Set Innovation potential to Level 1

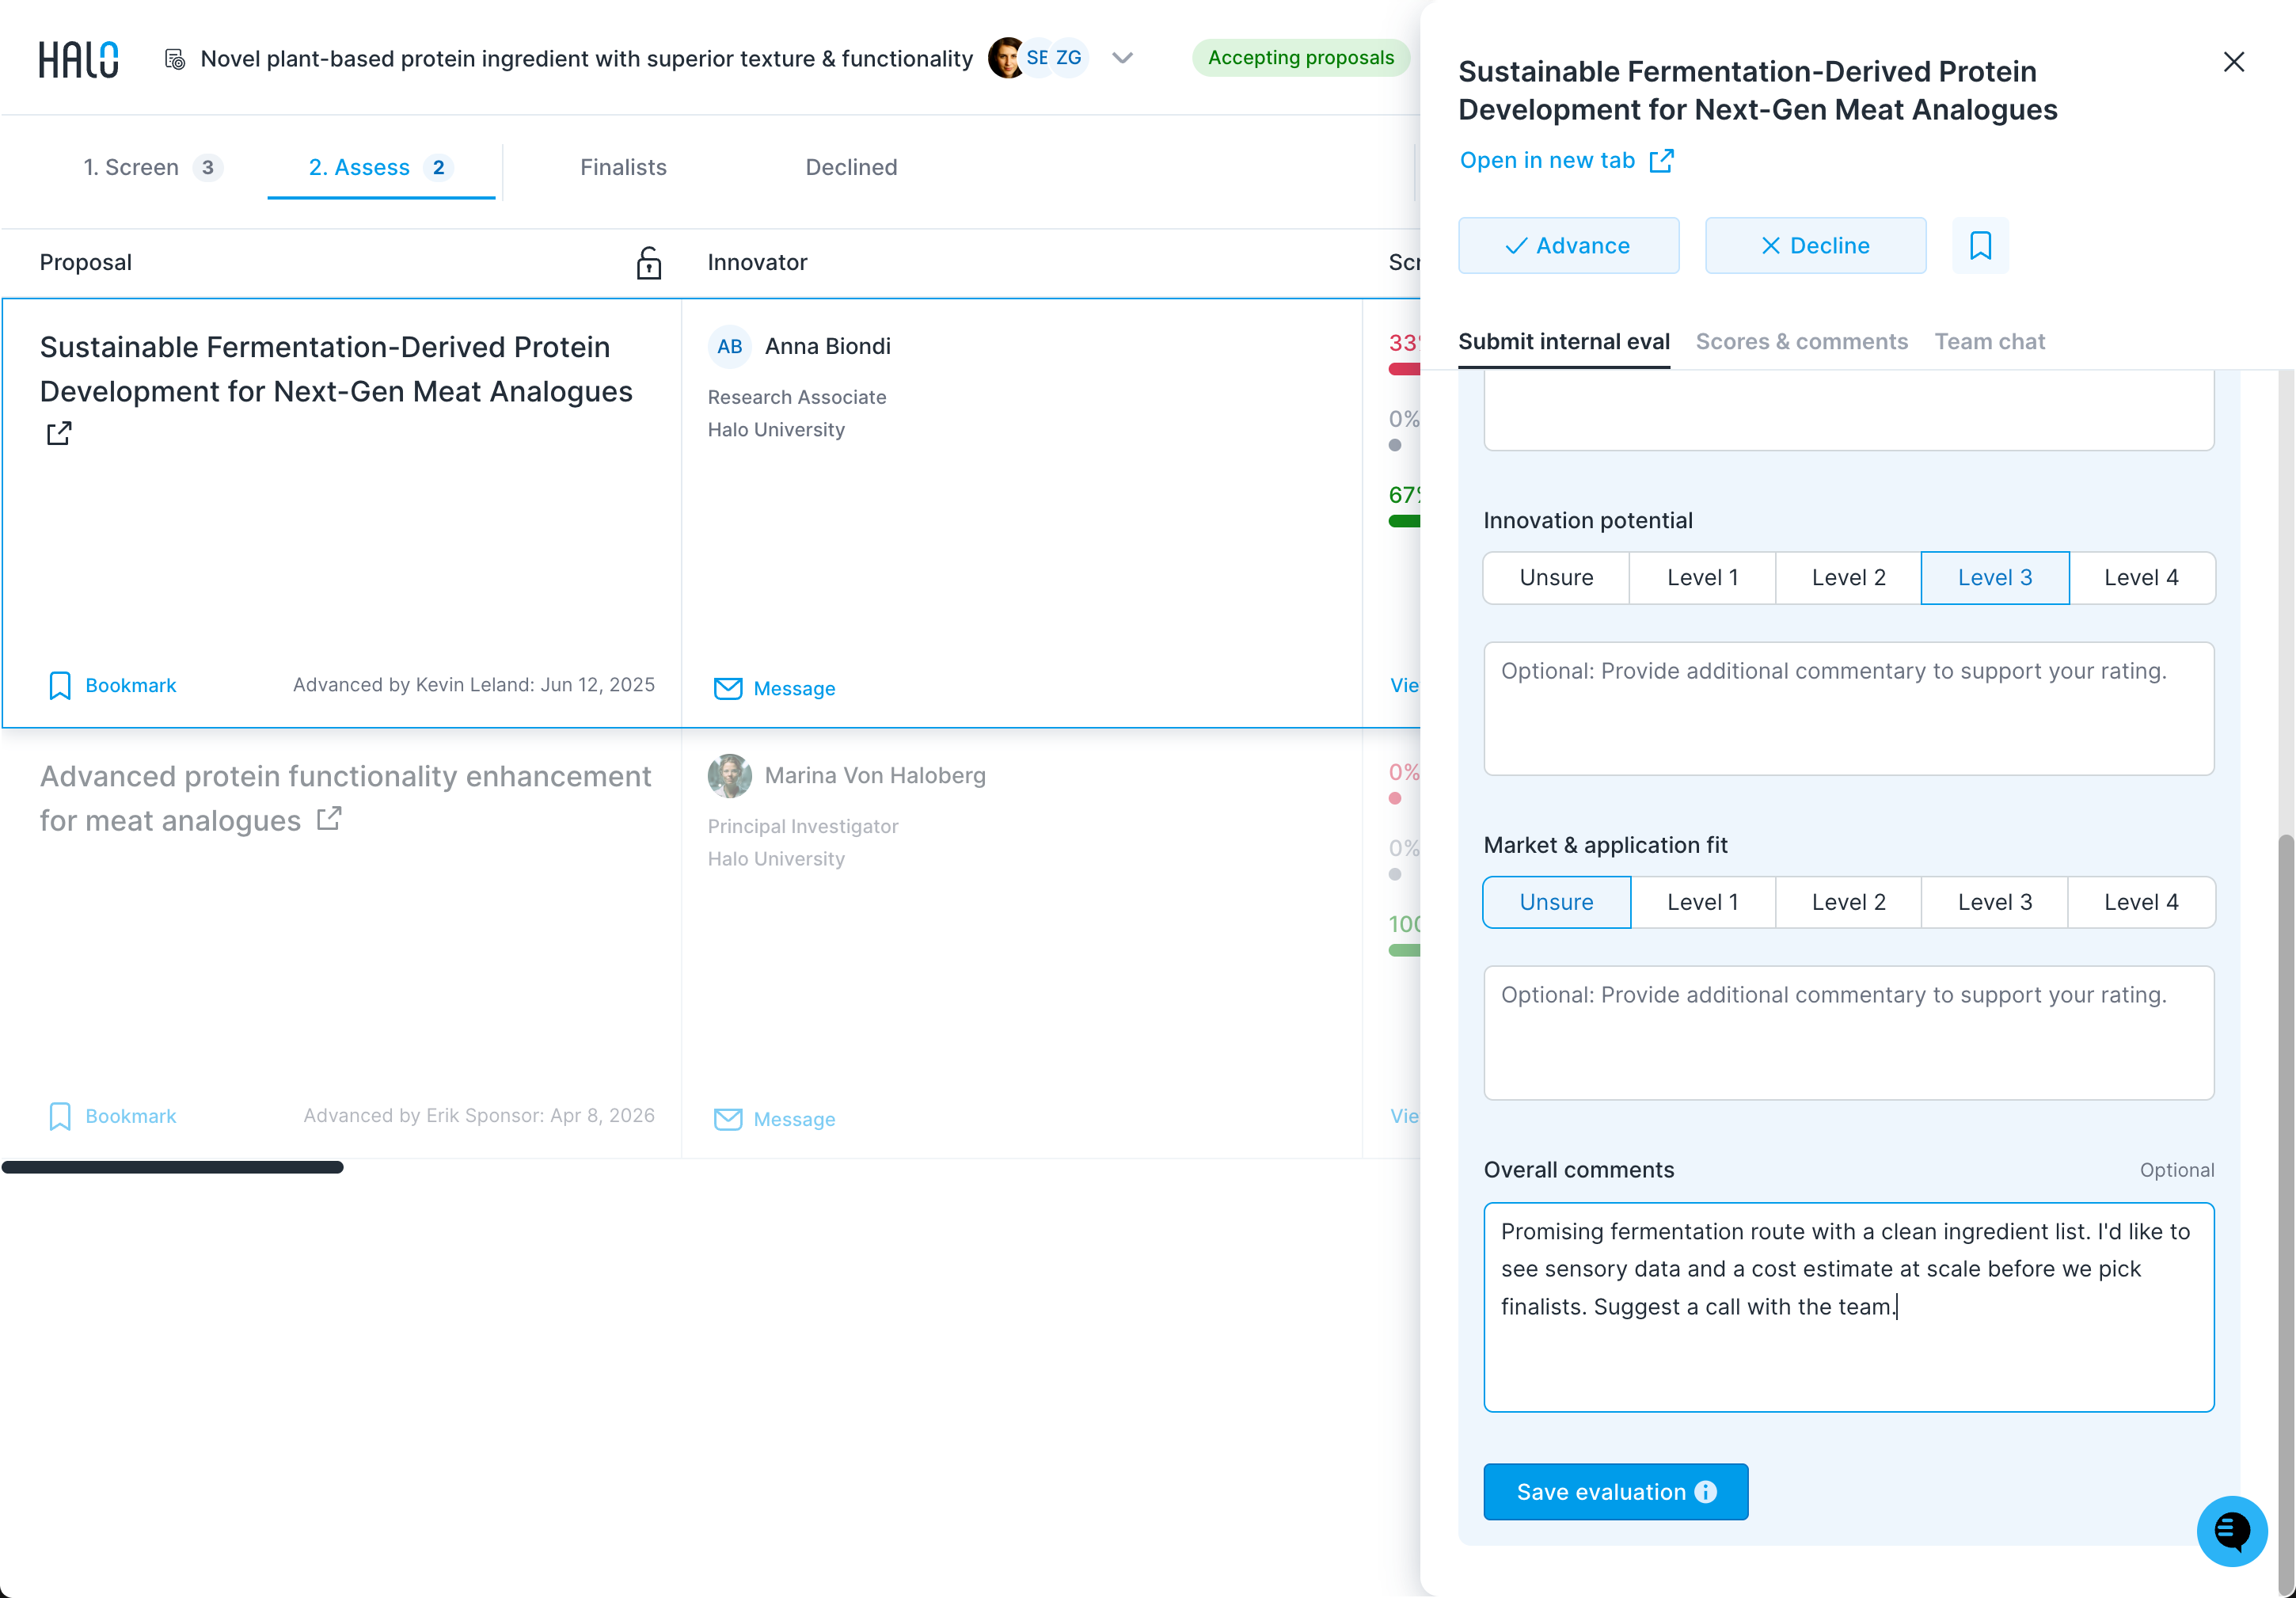point(1702,578)
